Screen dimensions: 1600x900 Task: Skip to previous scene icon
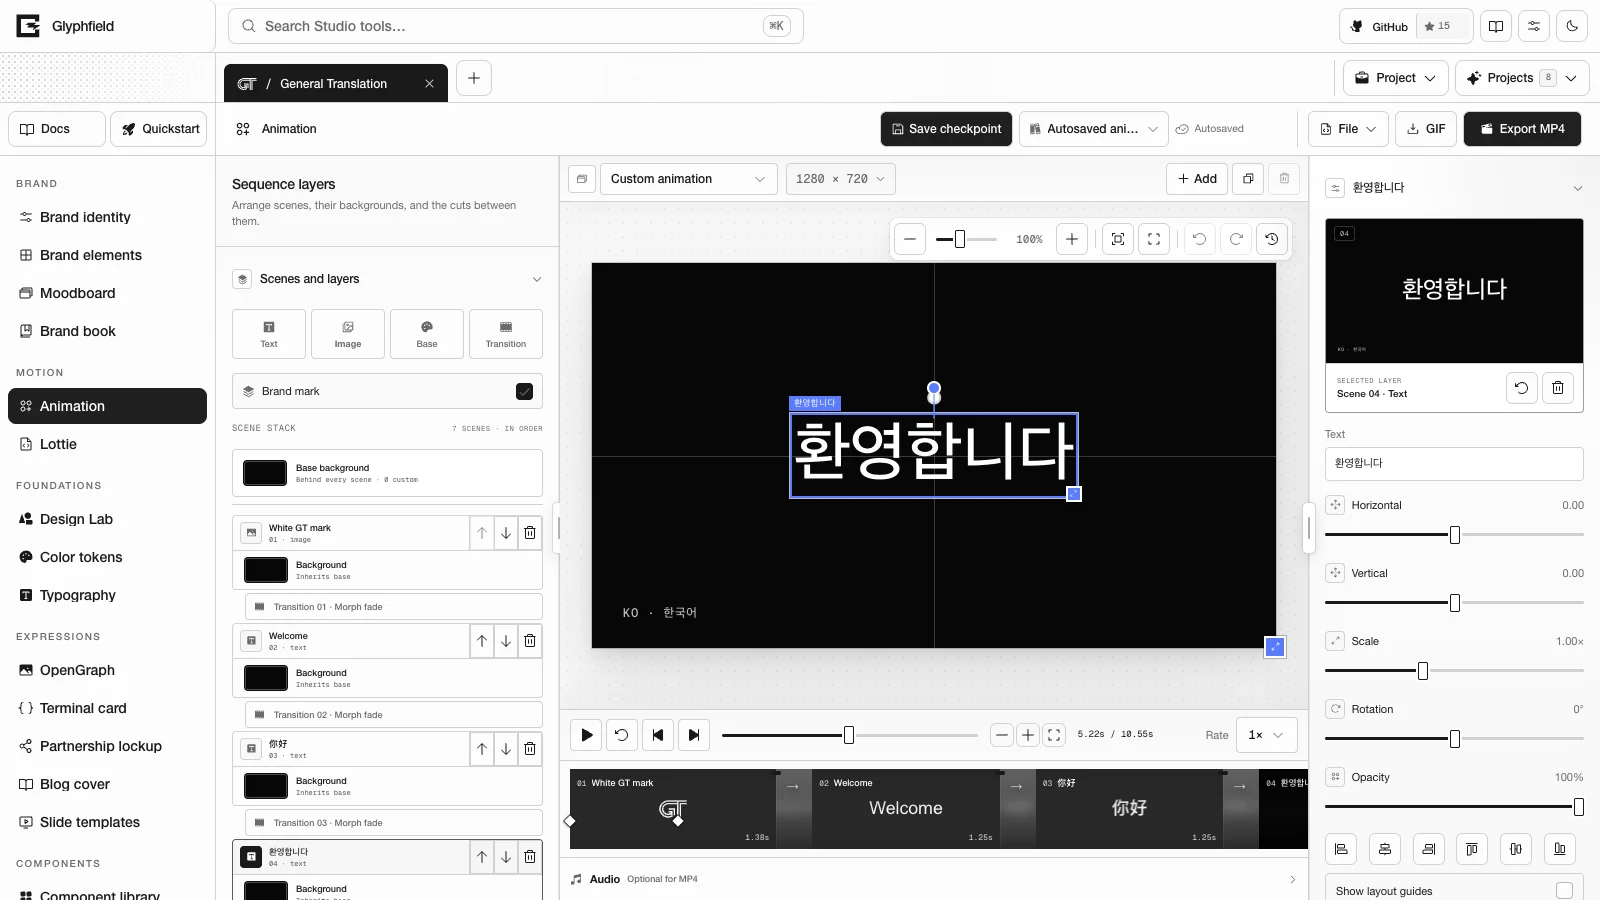(x=658, y=735)
